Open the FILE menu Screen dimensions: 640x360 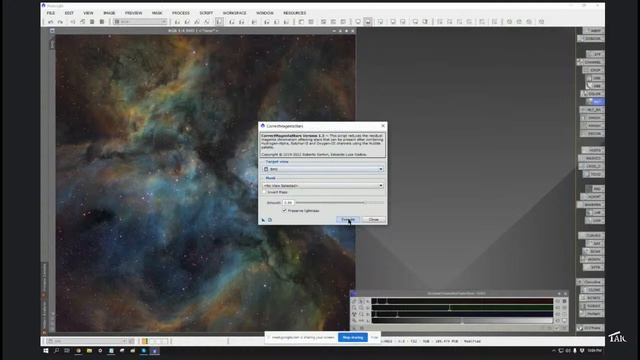click(x=51, y=13)
